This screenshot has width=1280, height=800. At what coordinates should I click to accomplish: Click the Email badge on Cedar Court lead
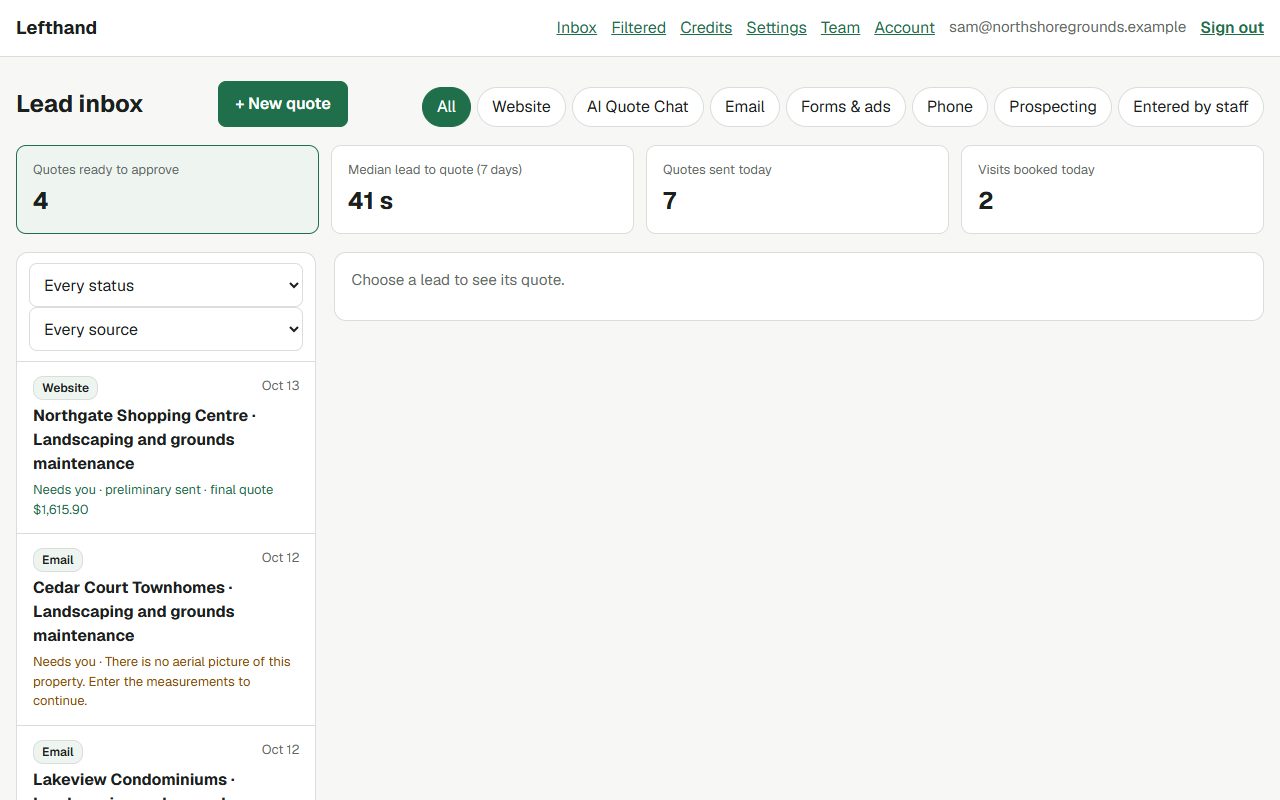(58, 560)
